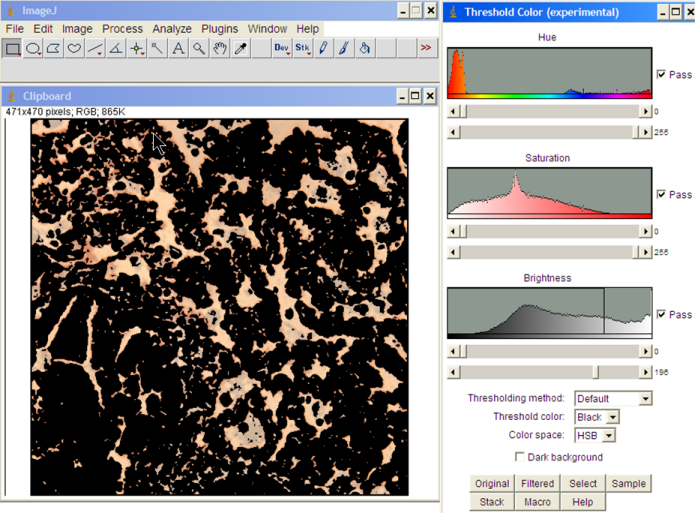Open the Plugins menu
The image size is (700, 513).
click(219, 29)
